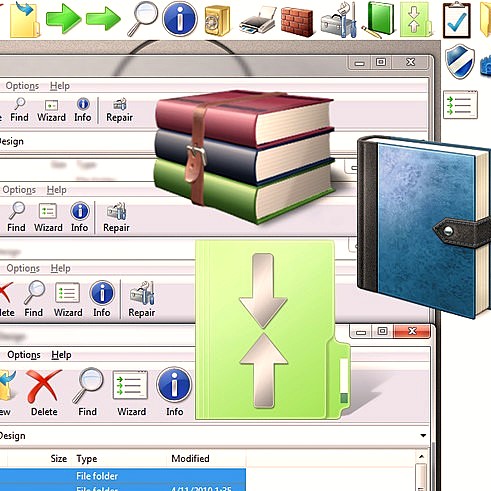Click the large blue Info icon in bottom toolbar

[174, 385]
